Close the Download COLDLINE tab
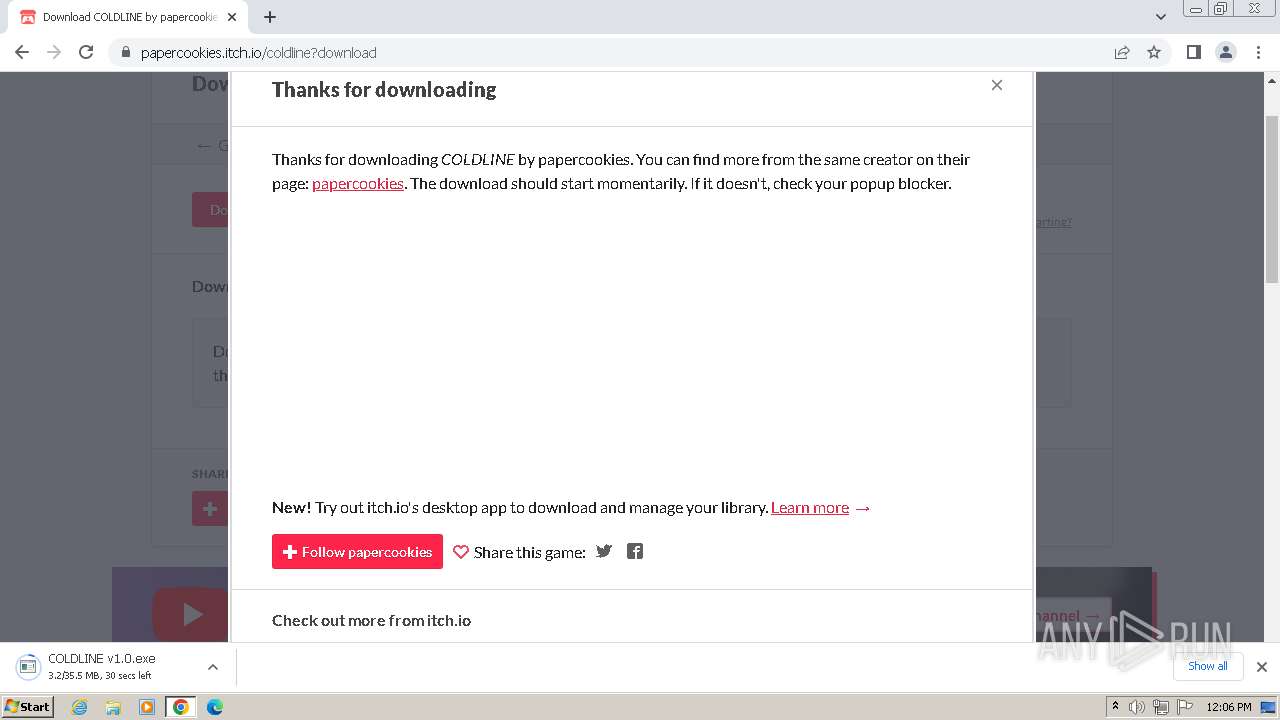This screenshot has height=720, width=1280. click(x=232, y=17)
